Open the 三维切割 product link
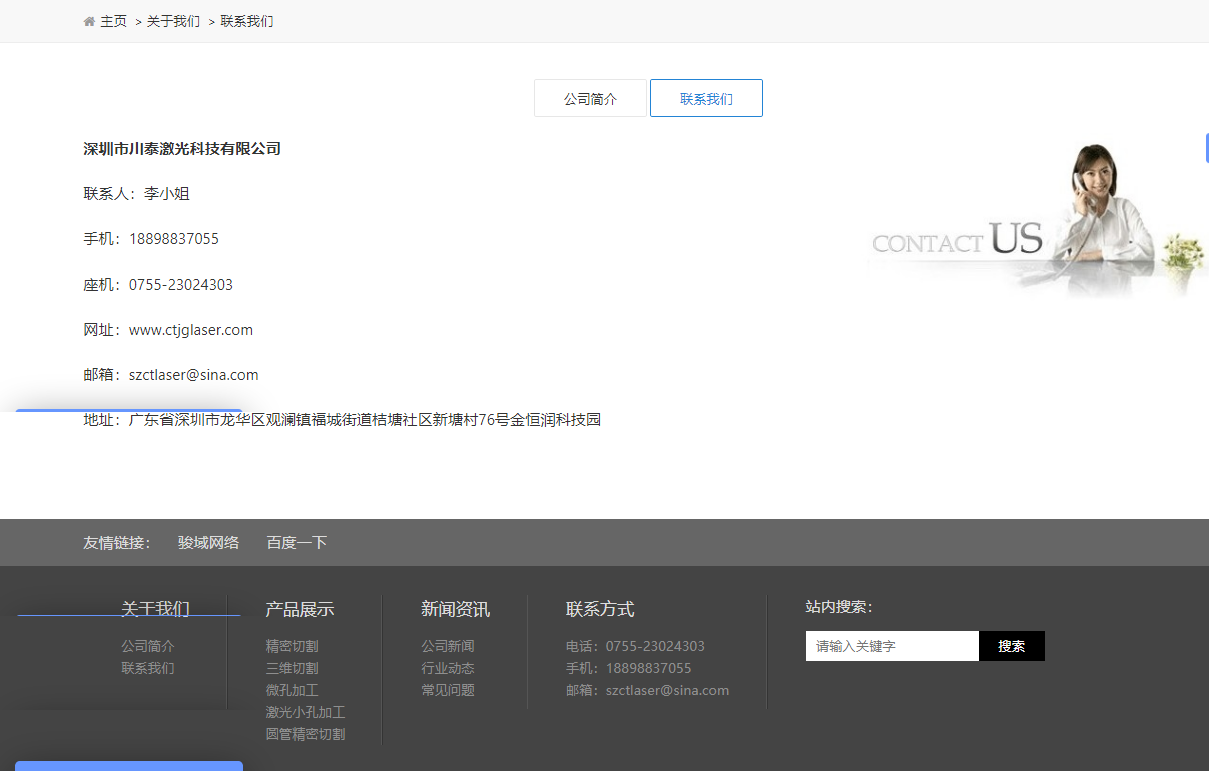 (x=292, y=668)
